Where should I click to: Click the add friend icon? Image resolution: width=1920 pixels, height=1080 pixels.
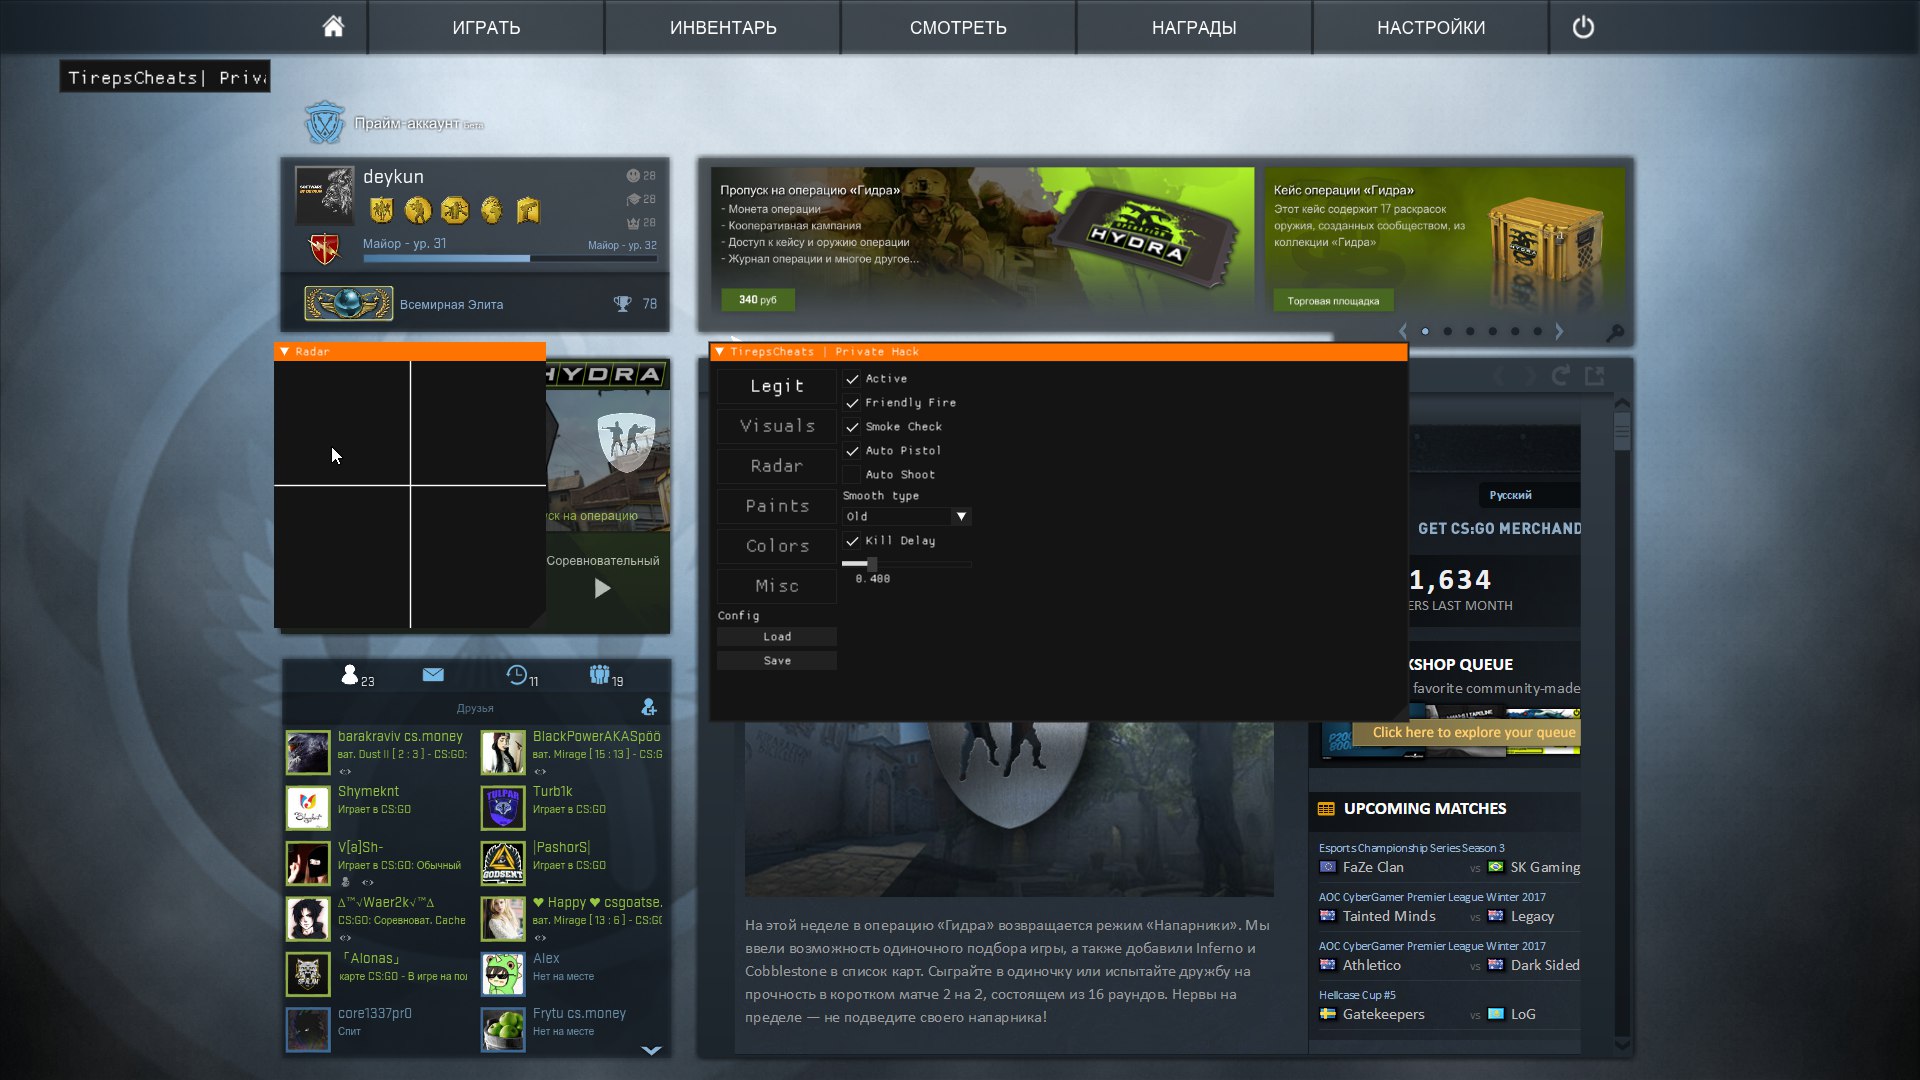[649, 707]
